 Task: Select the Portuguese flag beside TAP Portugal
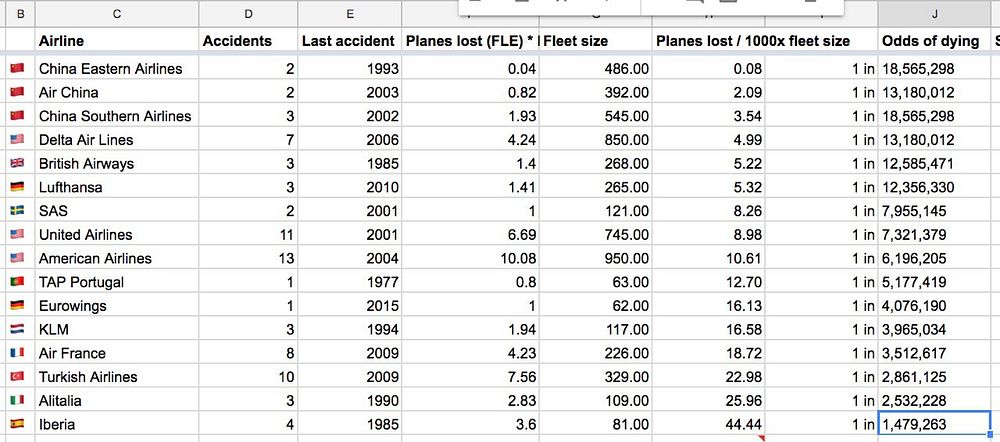pos(17,283)
